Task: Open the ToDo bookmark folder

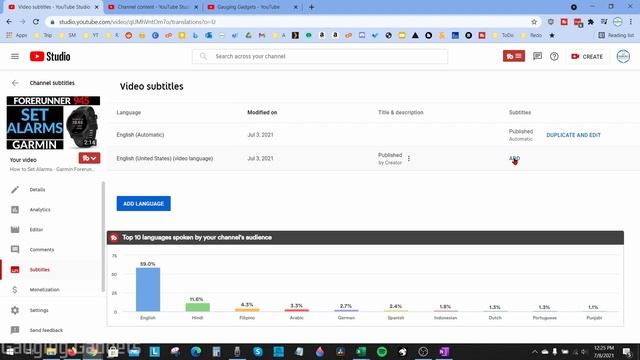Action: click(x=504, y=36)
